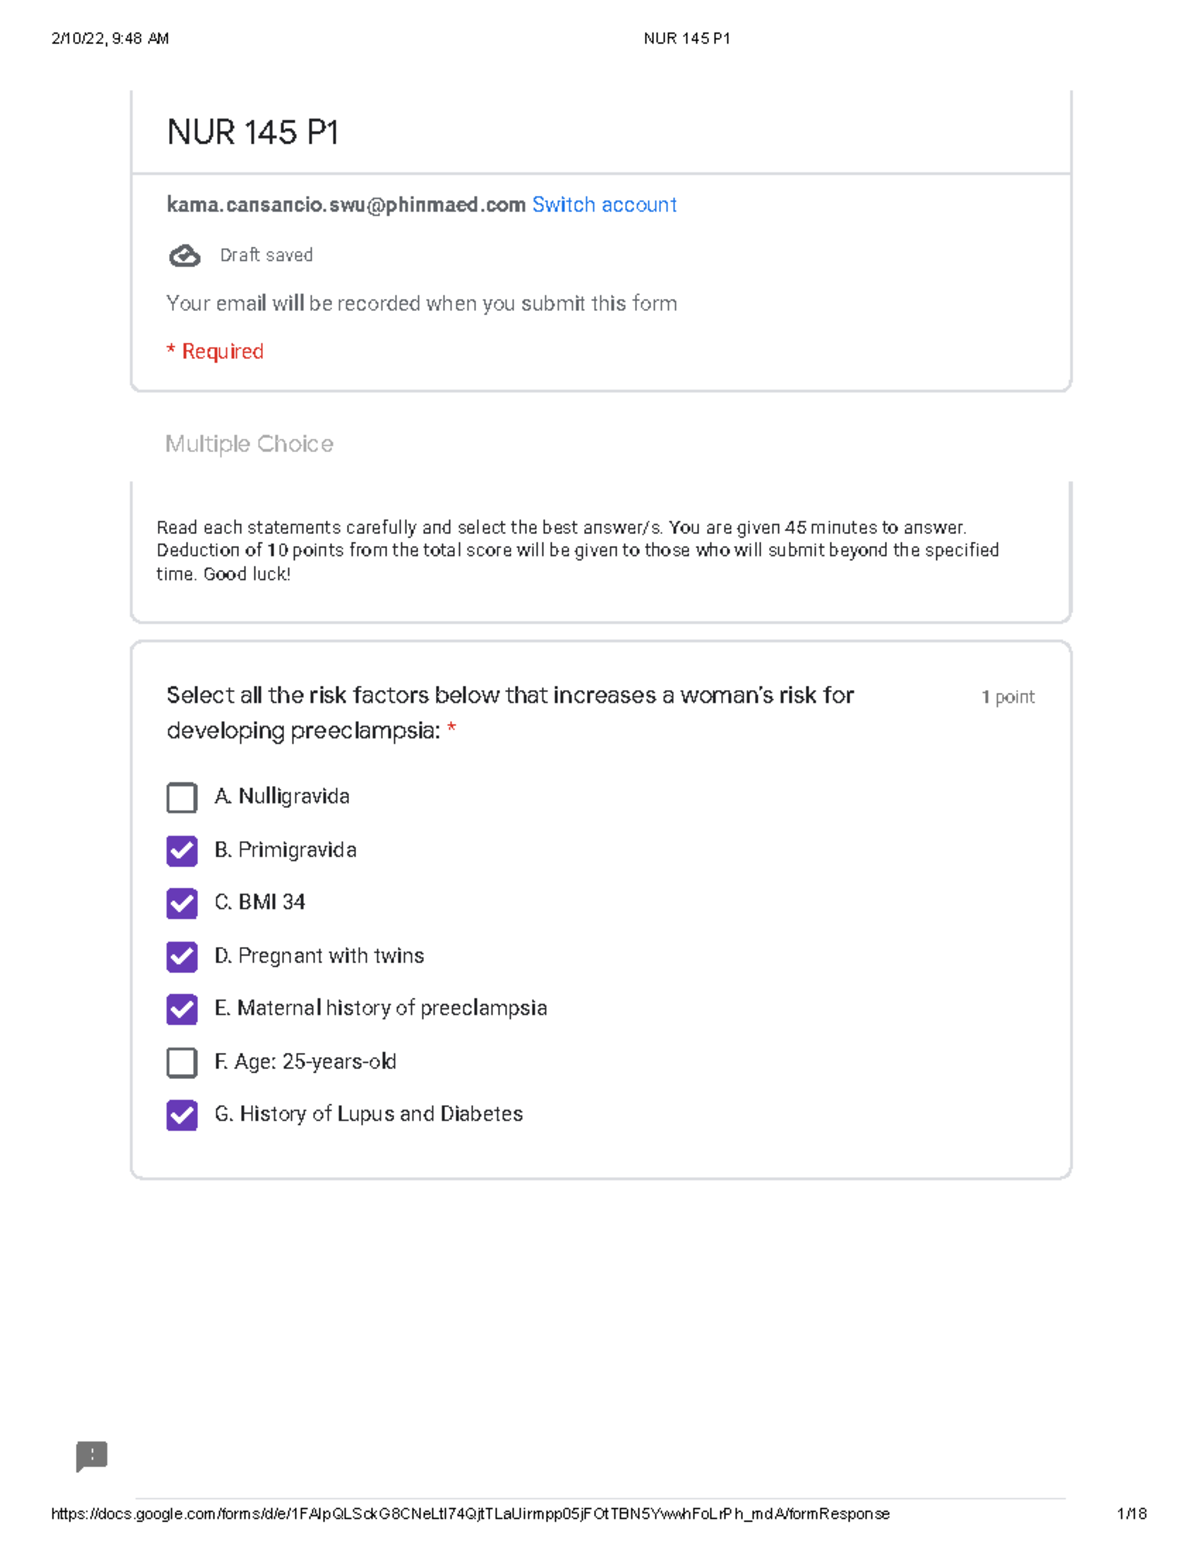Screen dimensions: 1200x1553
Task: Click the kama.cansancio email address text
Action: click(346, 205)
